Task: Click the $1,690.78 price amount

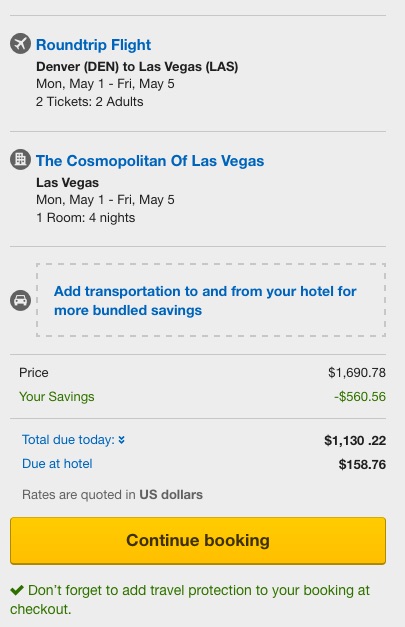Action: (357, 373)
